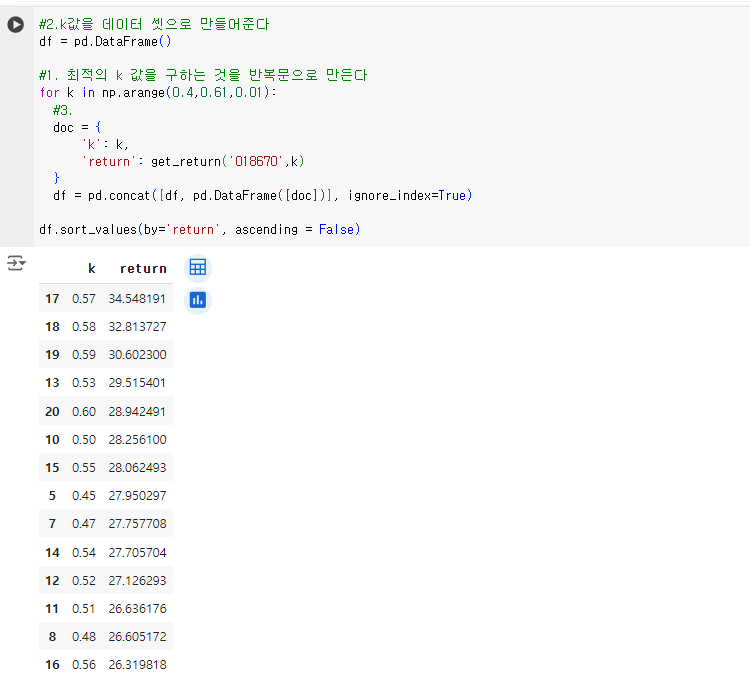This screenshot has height=674, width=750.
Task: Click k value 0.45 in table
Action: [84, 496]
